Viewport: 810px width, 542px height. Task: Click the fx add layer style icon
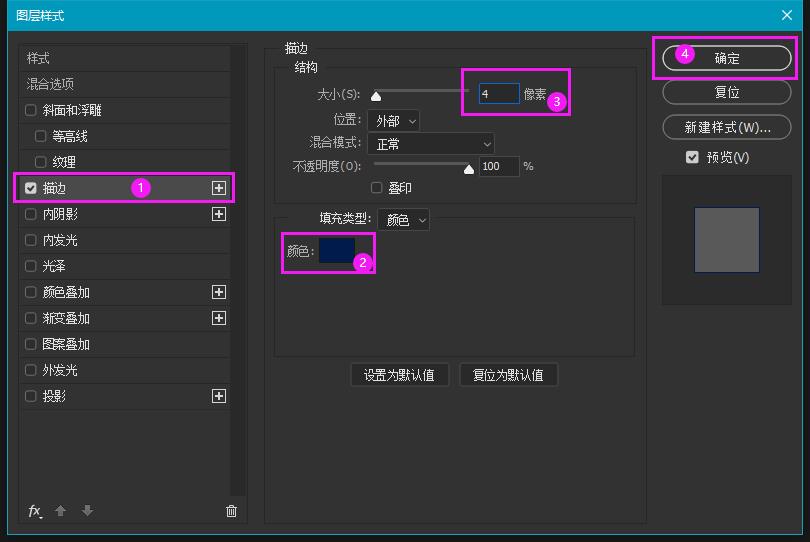[x=35, y=511]
